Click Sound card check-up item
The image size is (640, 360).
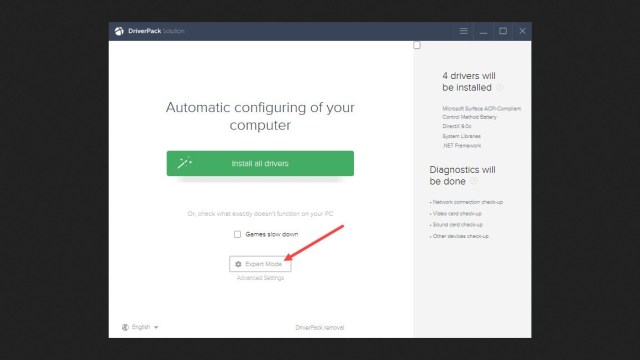(456, 224)
